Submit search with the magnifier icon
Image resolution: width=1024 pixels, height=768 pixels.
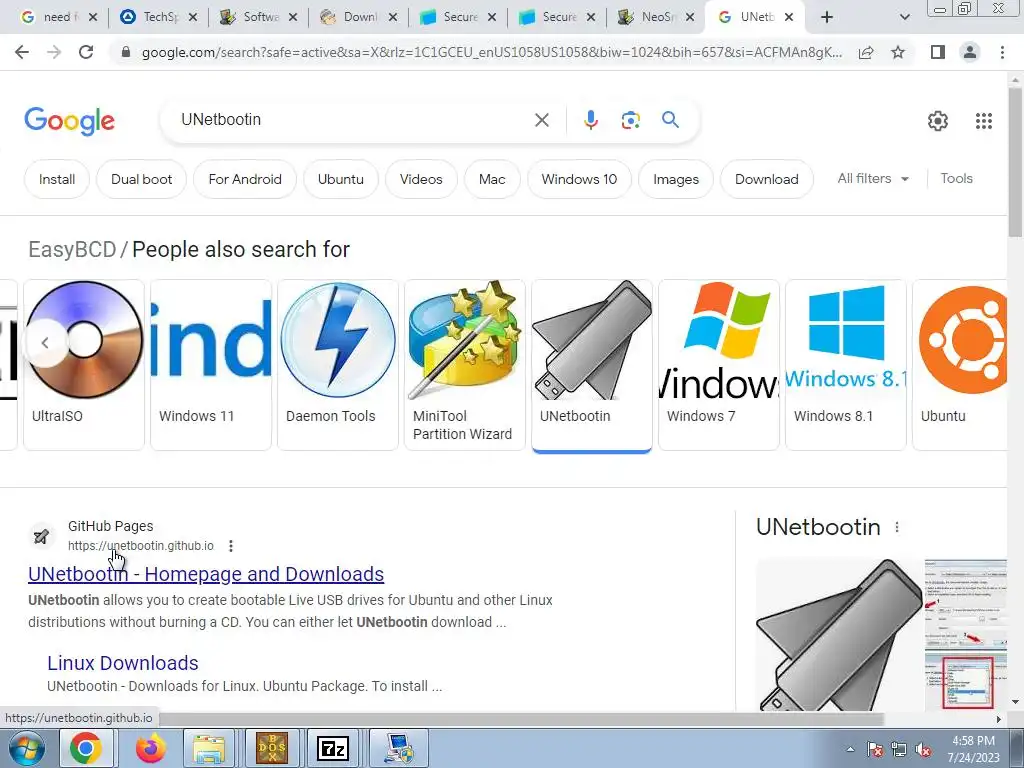(x=670, y=120)
